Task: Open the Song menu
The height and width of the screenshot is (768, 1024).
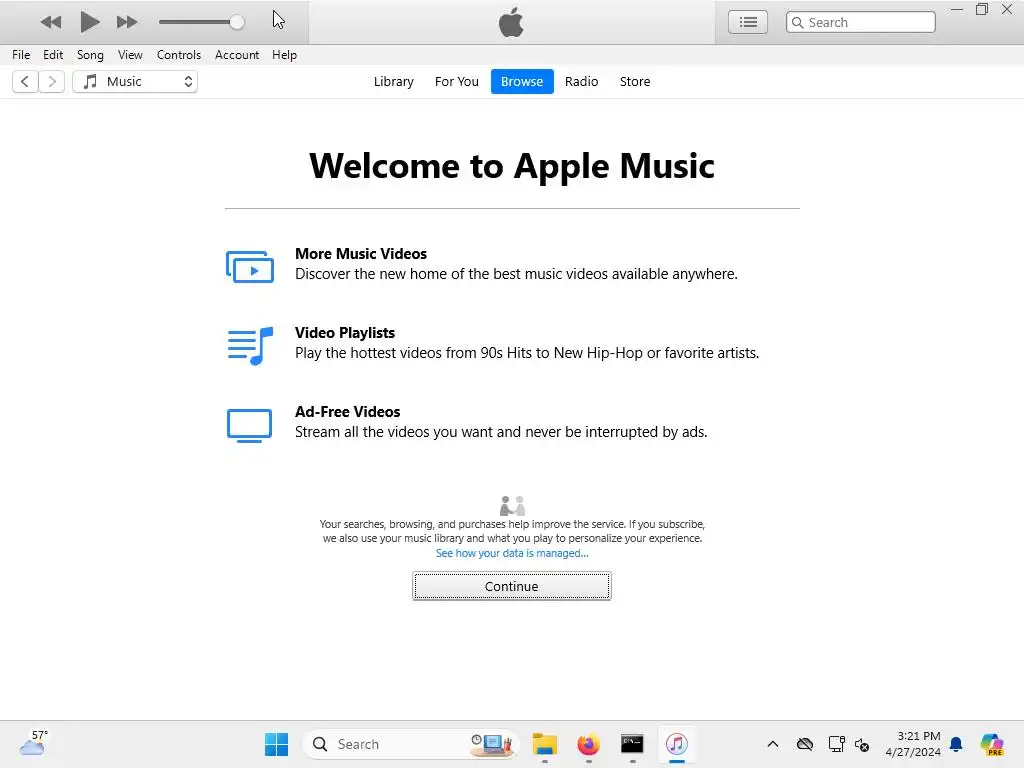Action: [x=90, y=55]
